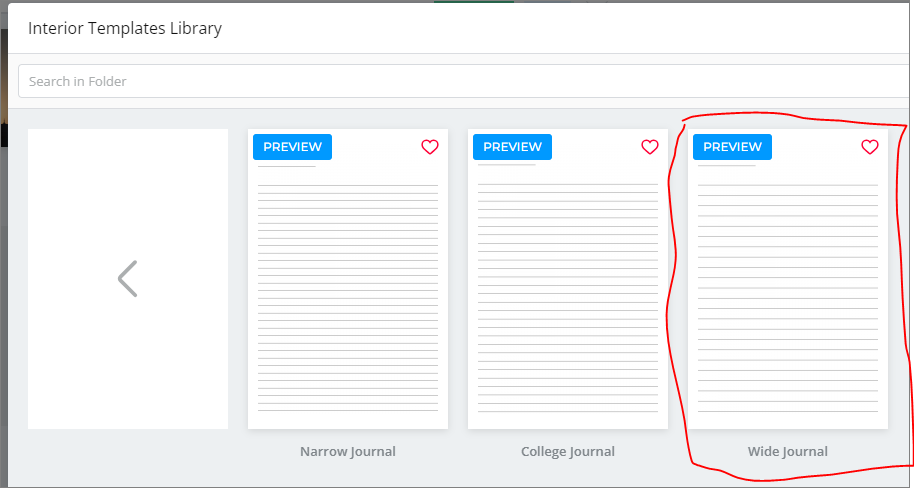Viewport: 914px width, 488px height.
Task: Click the bottom ruled line of Wide Journal page
Action: point(788,412)
